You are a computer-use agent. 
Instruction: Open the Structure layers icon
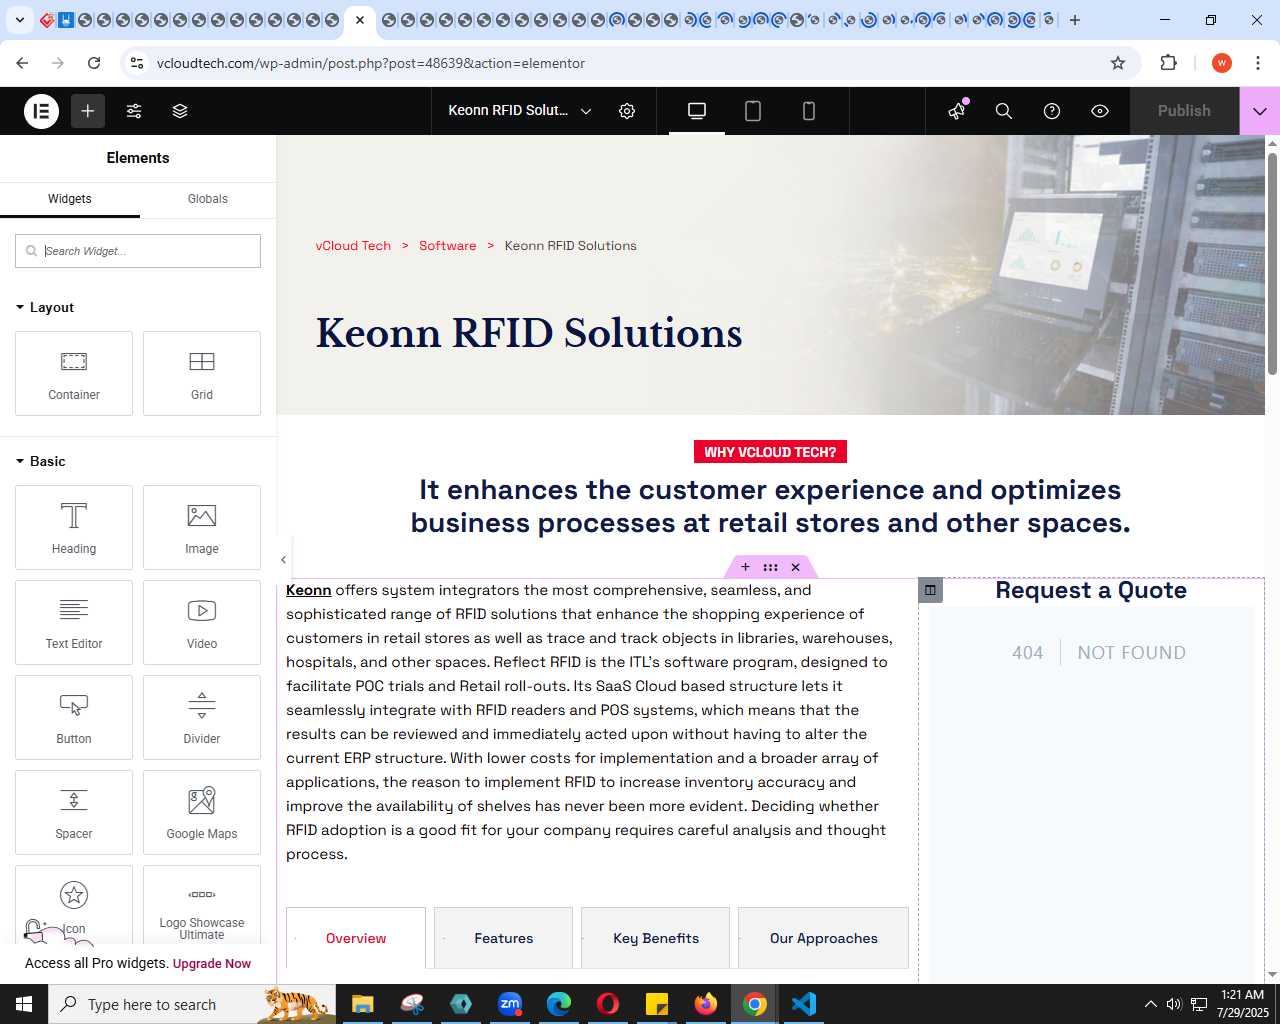tap(180, 111)
